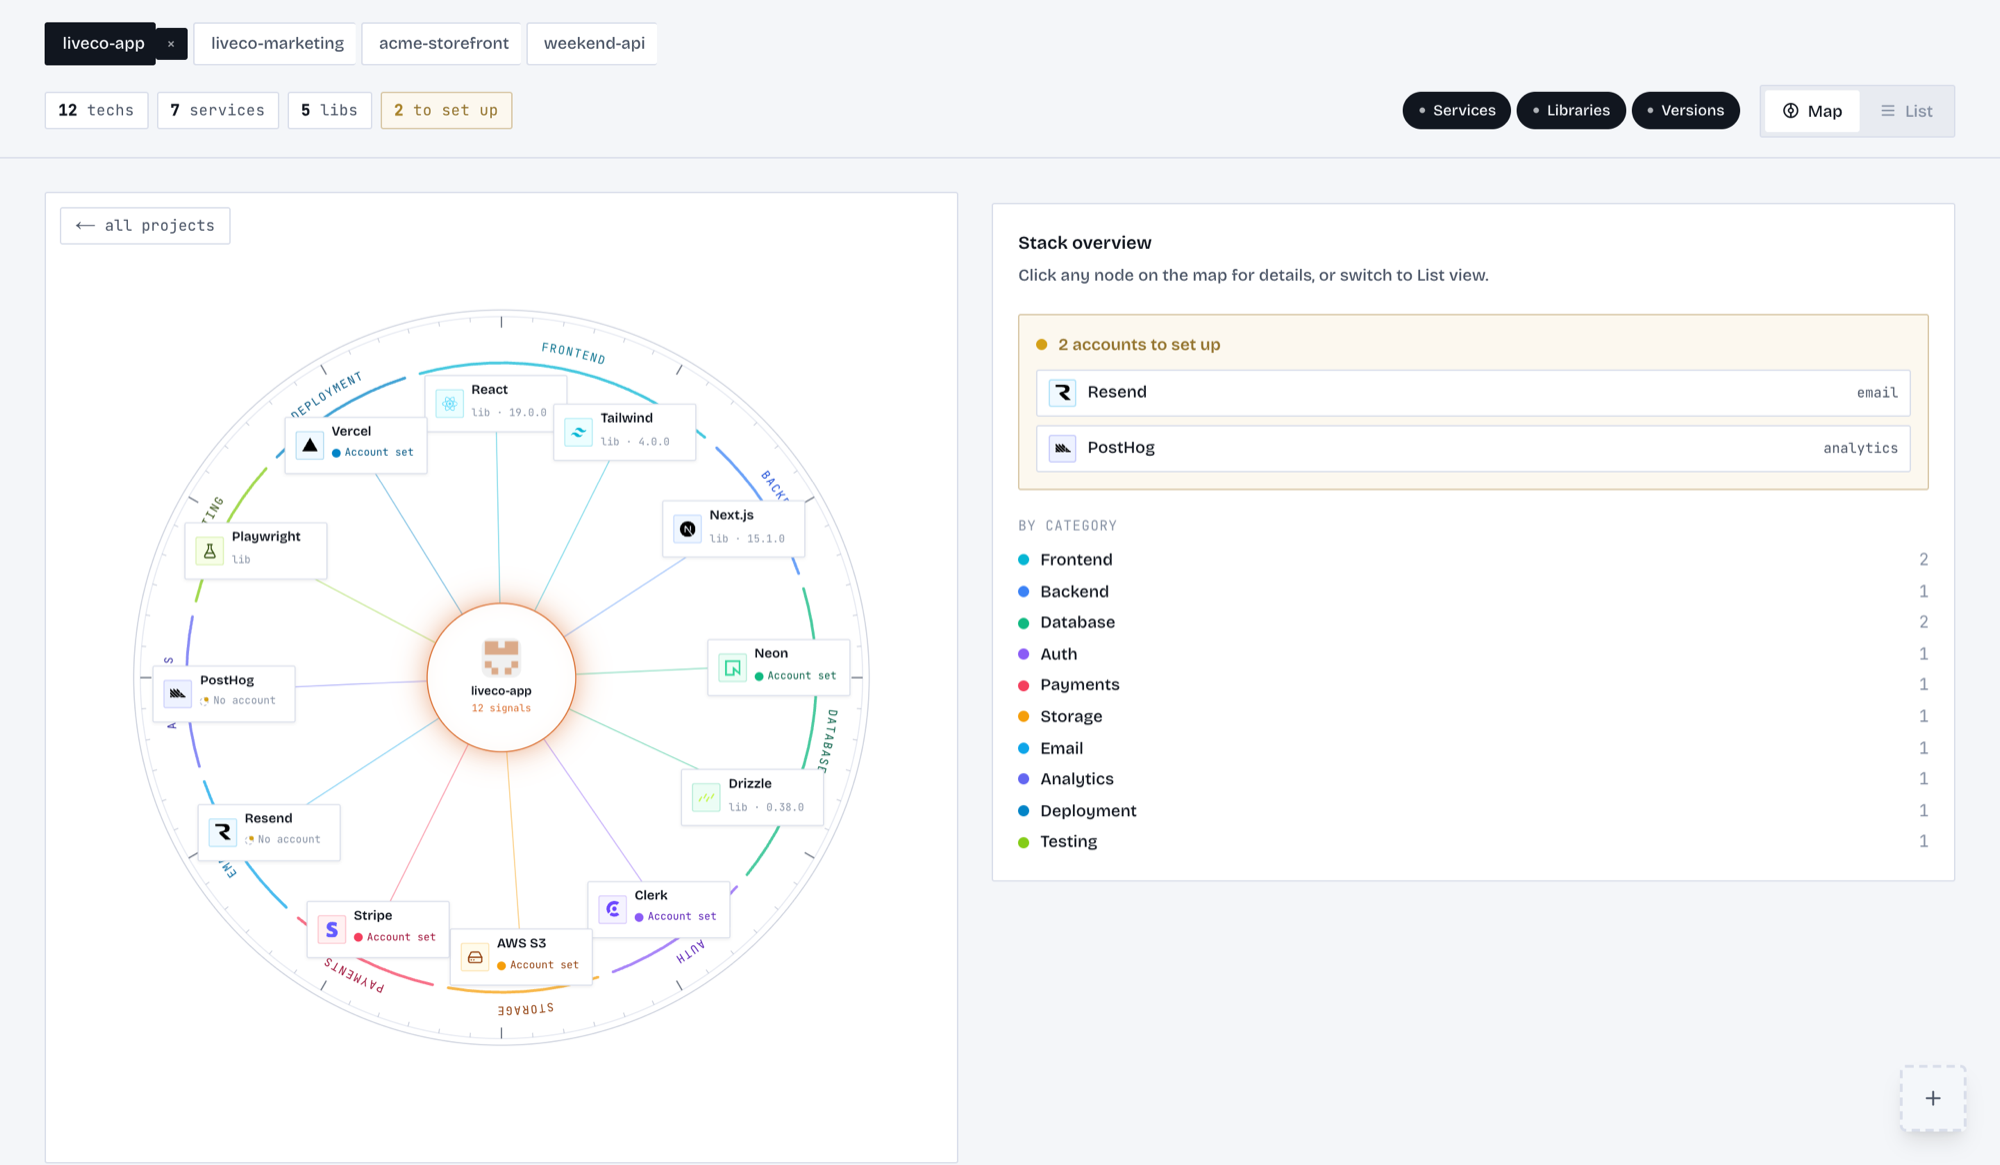Click the Playwright flask icon
The image size is (2000, 1165).
(x=210, y=551)
